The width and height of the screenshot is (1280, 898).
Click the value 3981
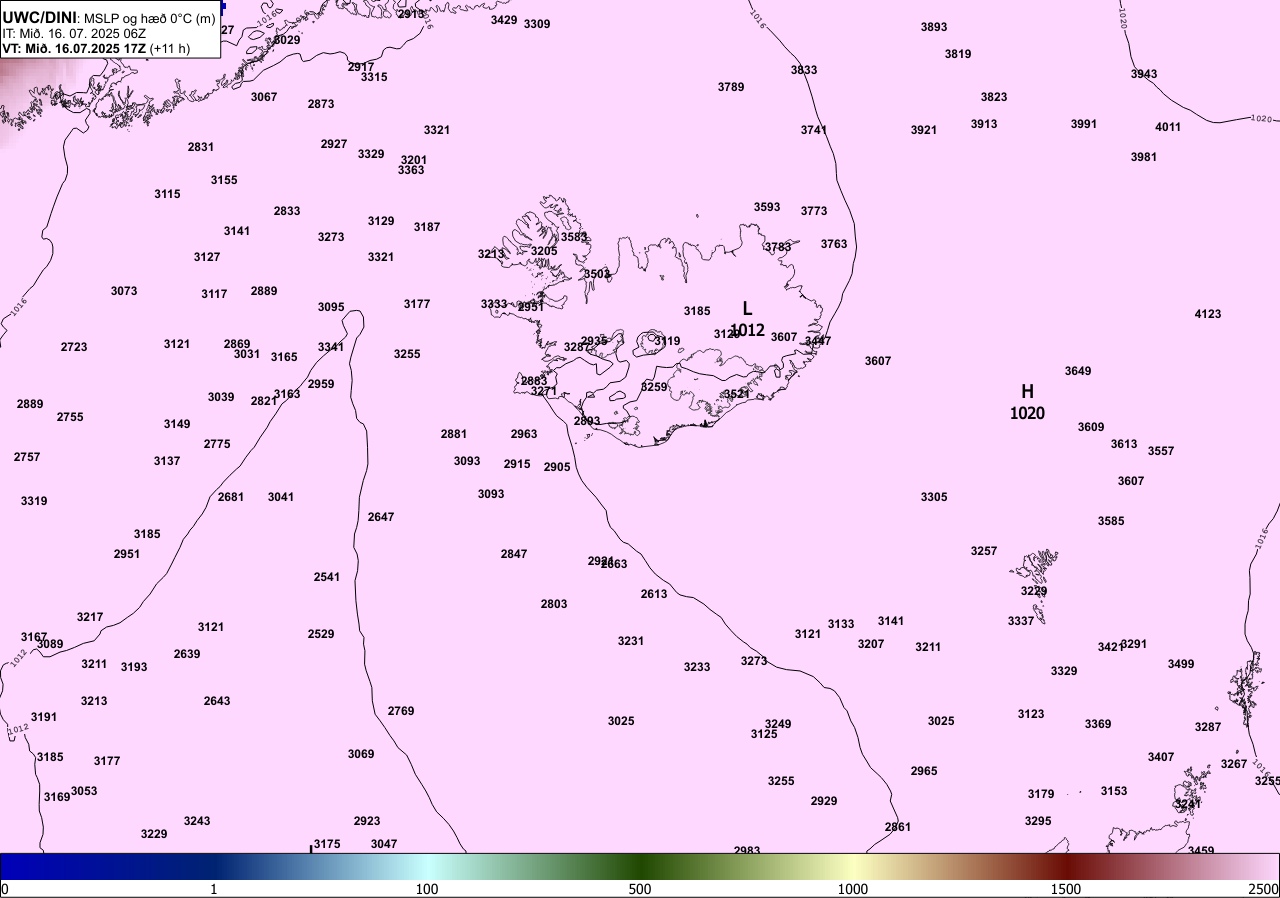1144,157
